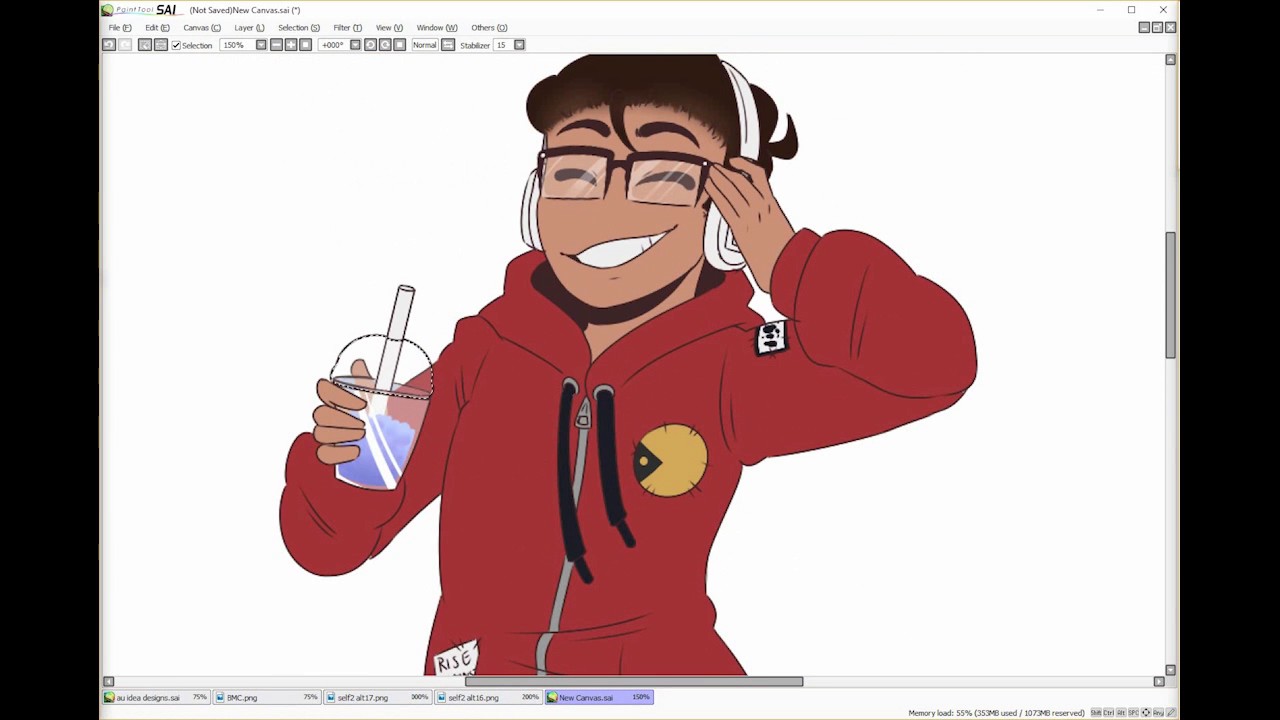1280x720 pixels.
Task: Reset zoom with the square icon after plus
Action: [305, 45]
